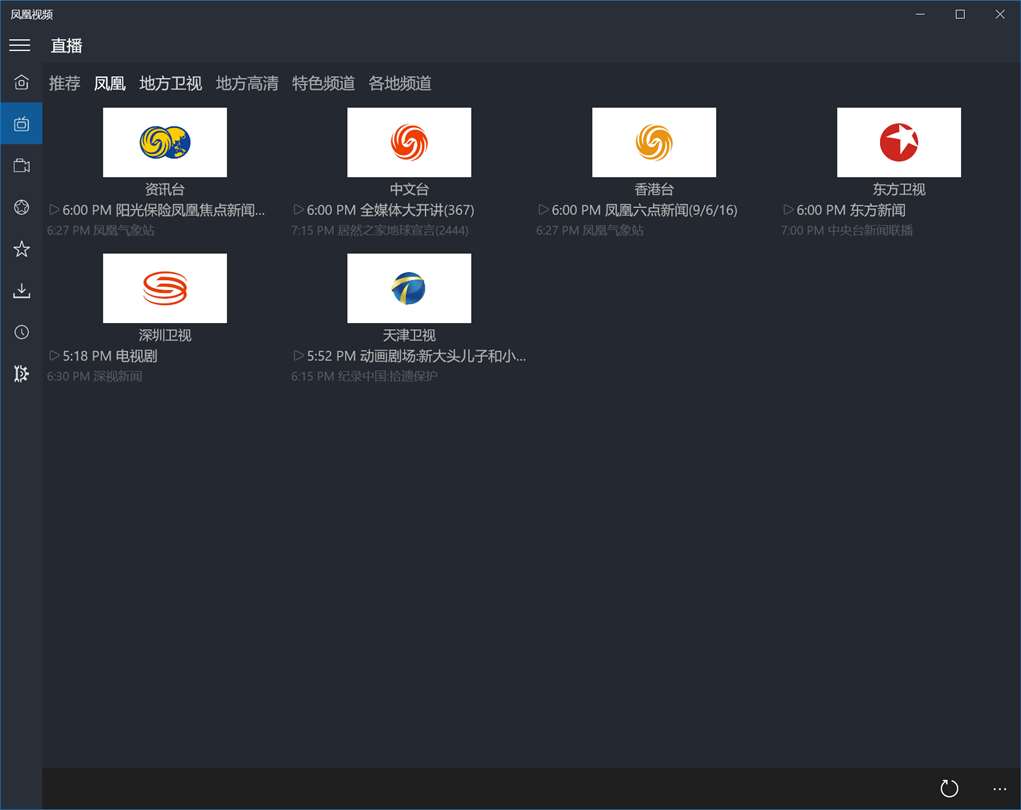Open favorites star icon in sidebar
Screen dimensions: 1021x810
pos(21,249)
